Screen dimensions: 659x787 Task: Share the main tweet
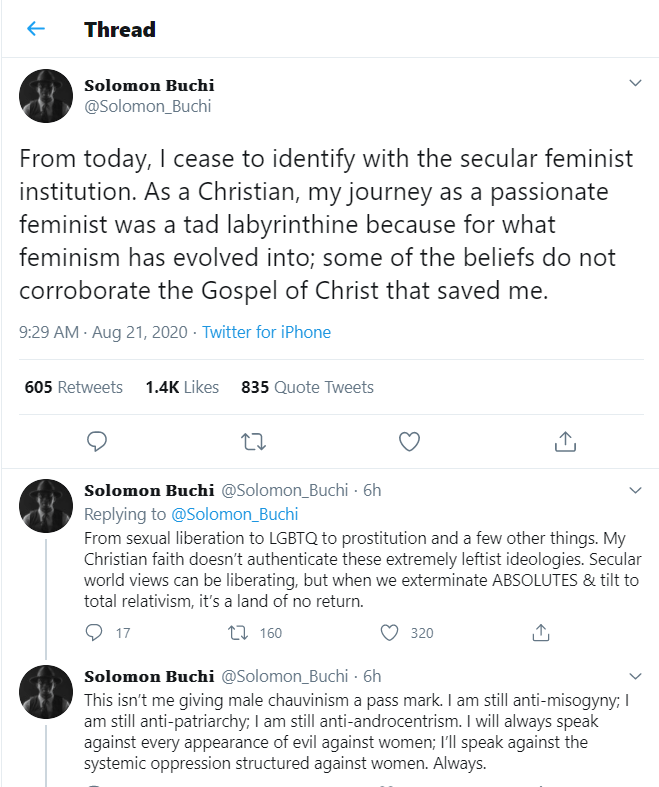[x=564, y=440]
